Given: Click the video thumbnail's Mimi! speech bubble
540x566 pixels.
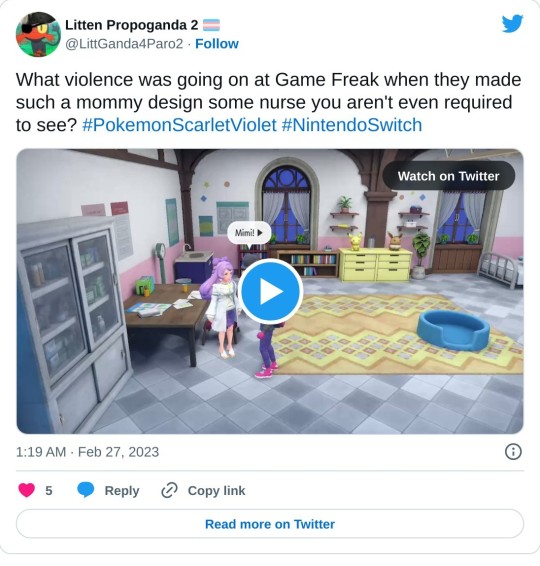Looking at the screenshot, I should click(249, 233).
